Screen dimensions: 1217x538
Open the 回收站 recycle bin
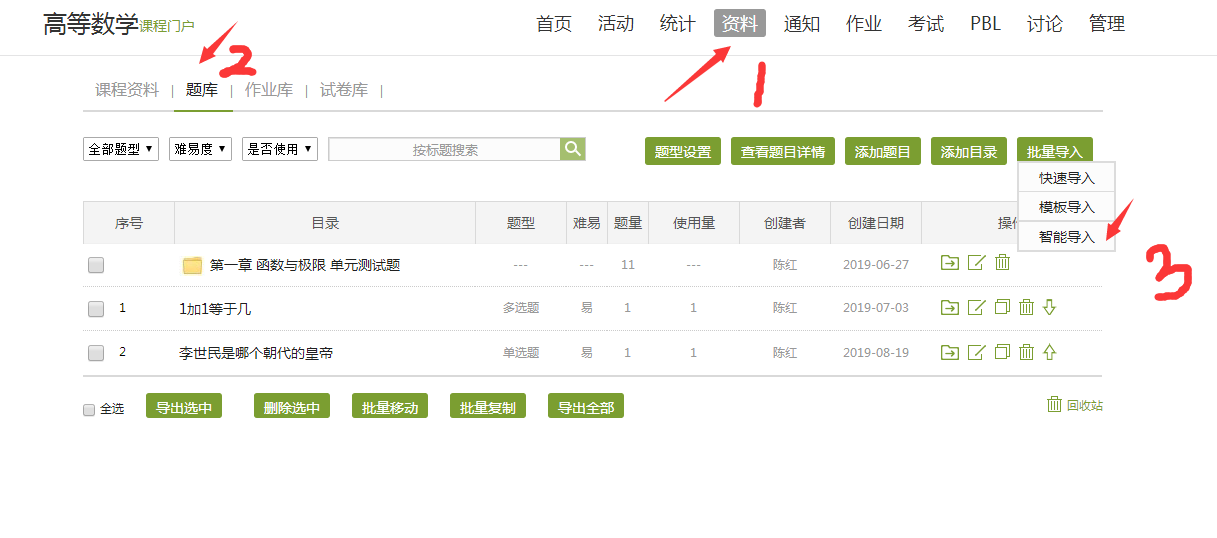point(1075,405)
